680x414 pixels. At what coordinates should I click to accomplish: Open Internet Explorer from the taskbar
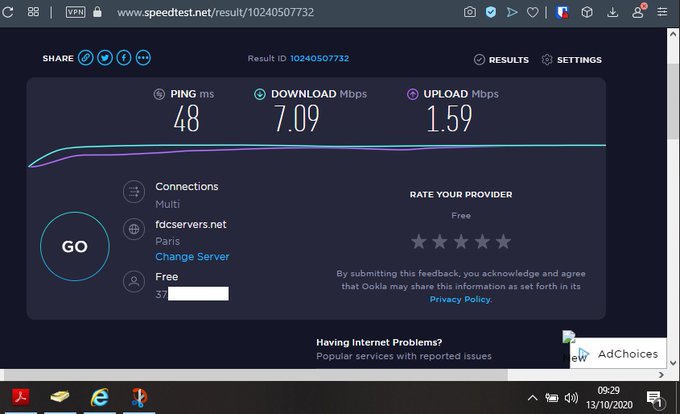[99, 397]
